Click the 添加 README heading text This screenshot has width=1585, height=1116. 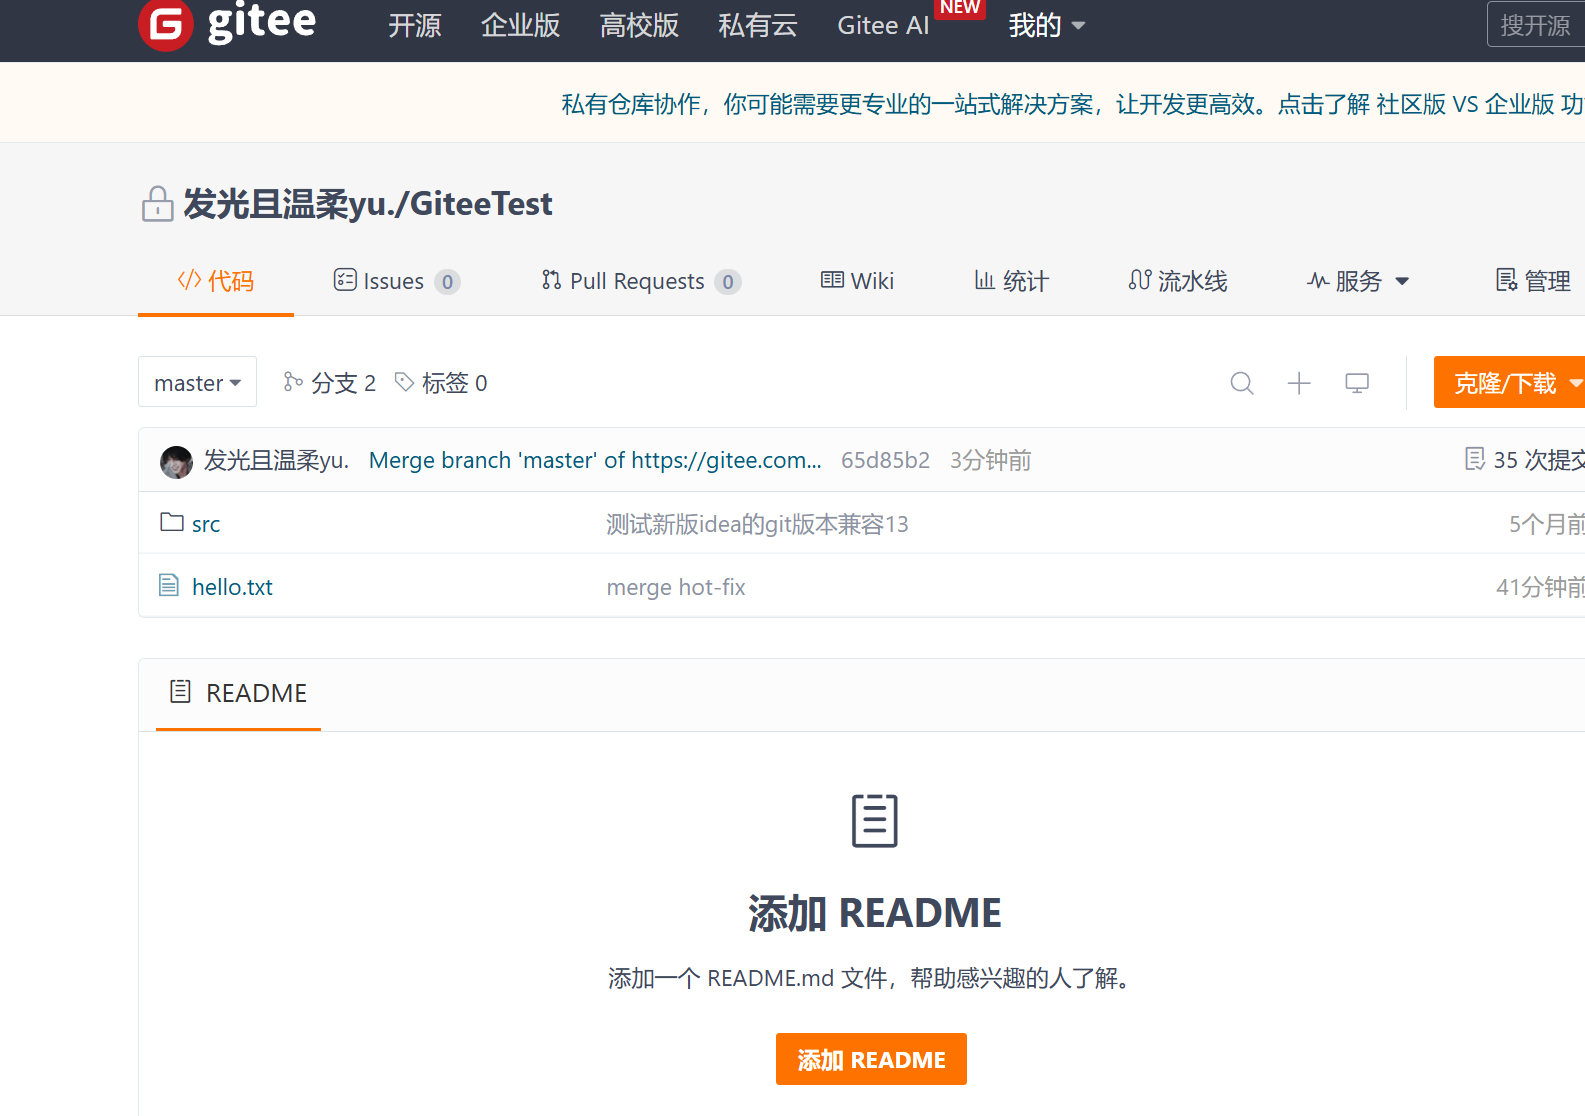pyautogui.click(x=875, y=913)
